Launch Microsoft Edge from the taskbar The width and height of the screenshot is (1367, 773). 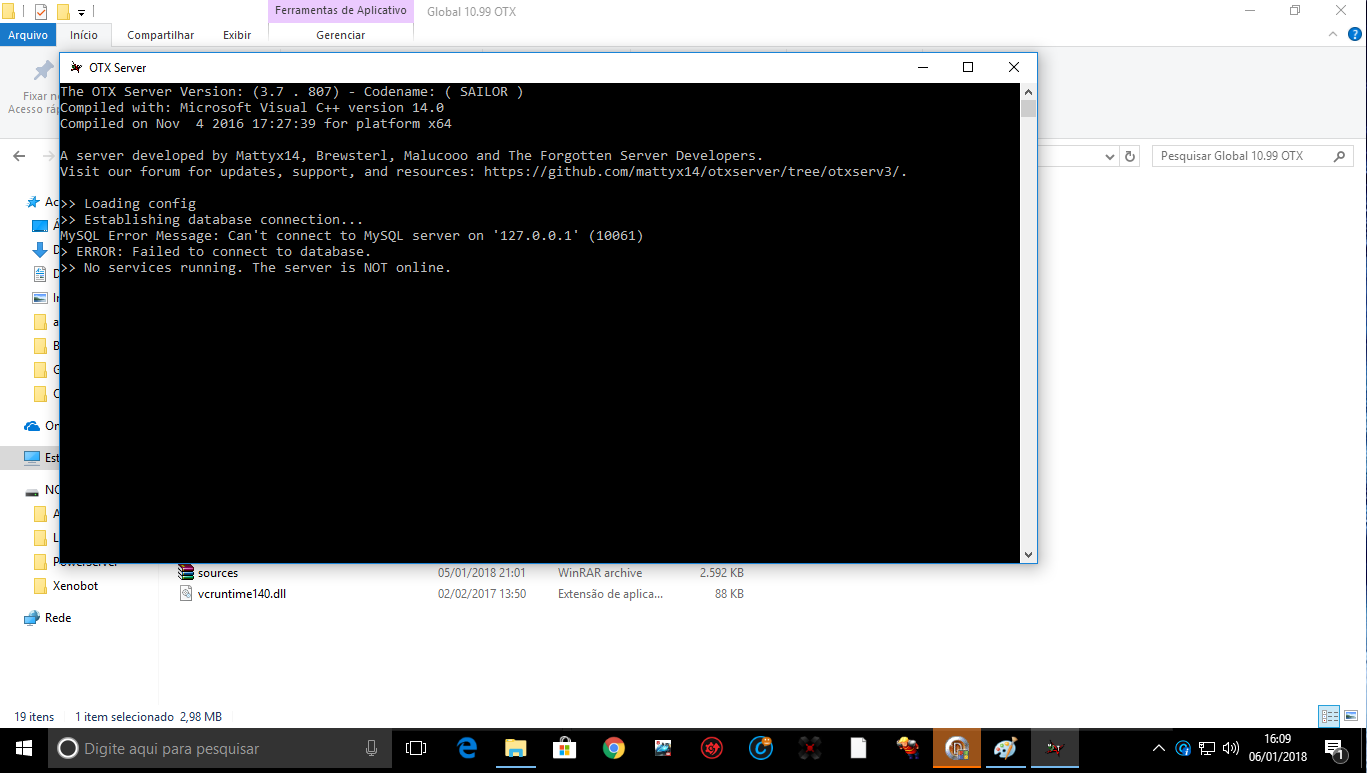pyautogui.click(x=467, y=748)
